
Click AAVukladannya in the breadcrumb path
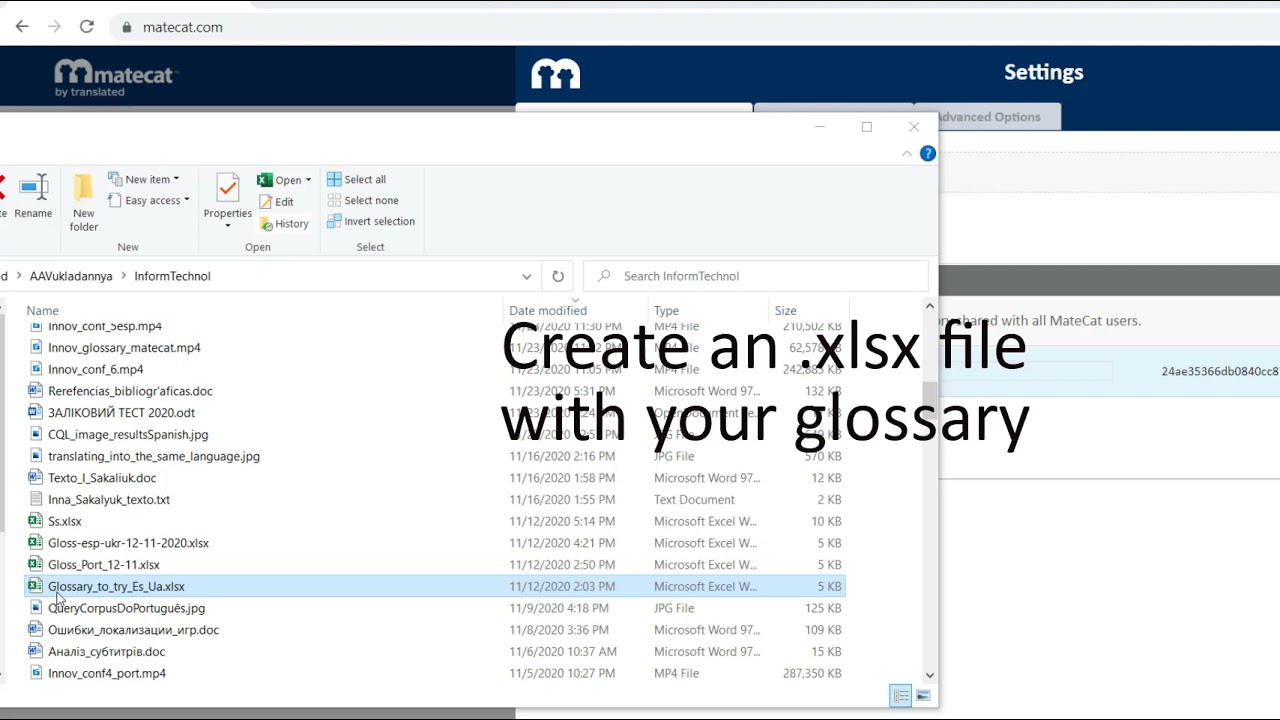coord(71,276)
